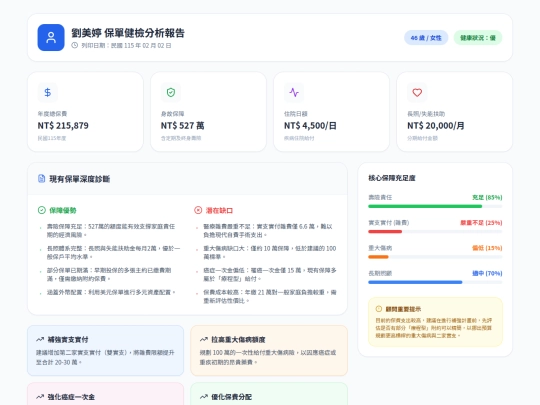Viewport: 540px width, 405px height.
Task: Click the green check circle beside 保障優勢
Action: (42, 210)
